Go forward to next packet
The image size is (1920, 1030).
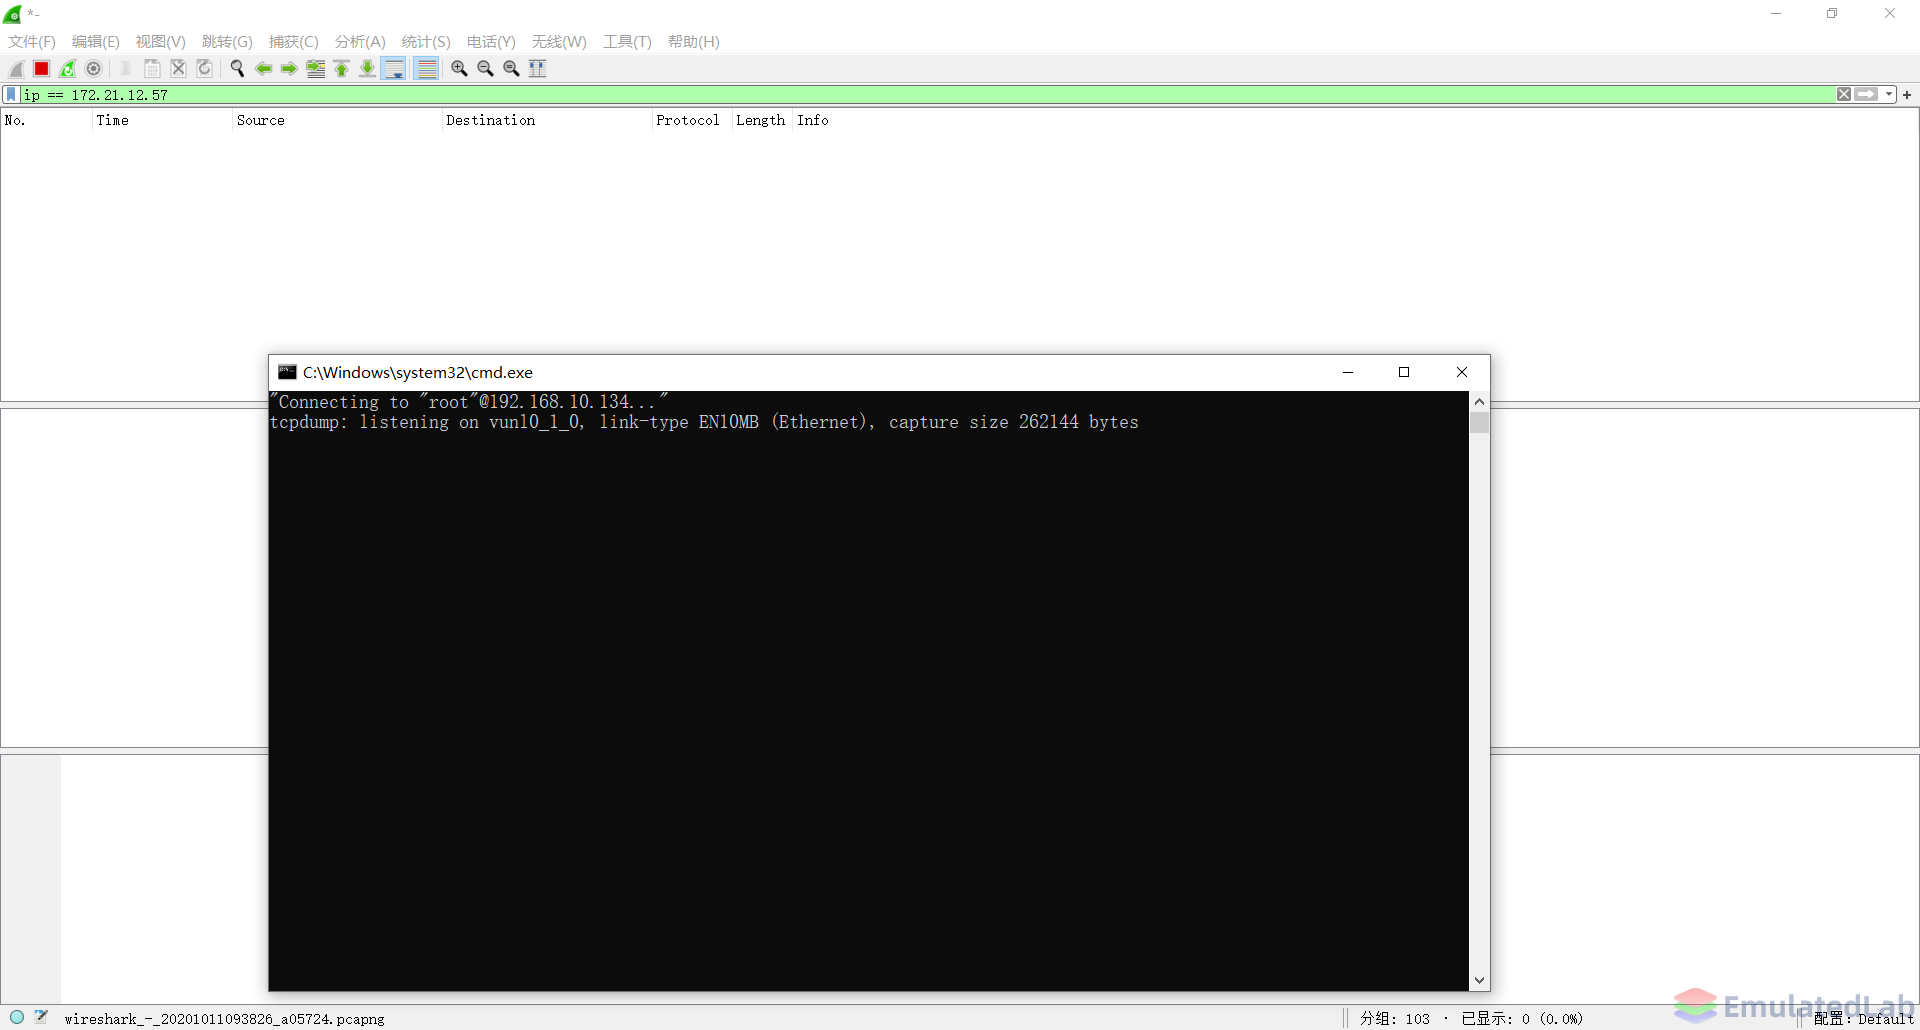click(x=289, y=69)
